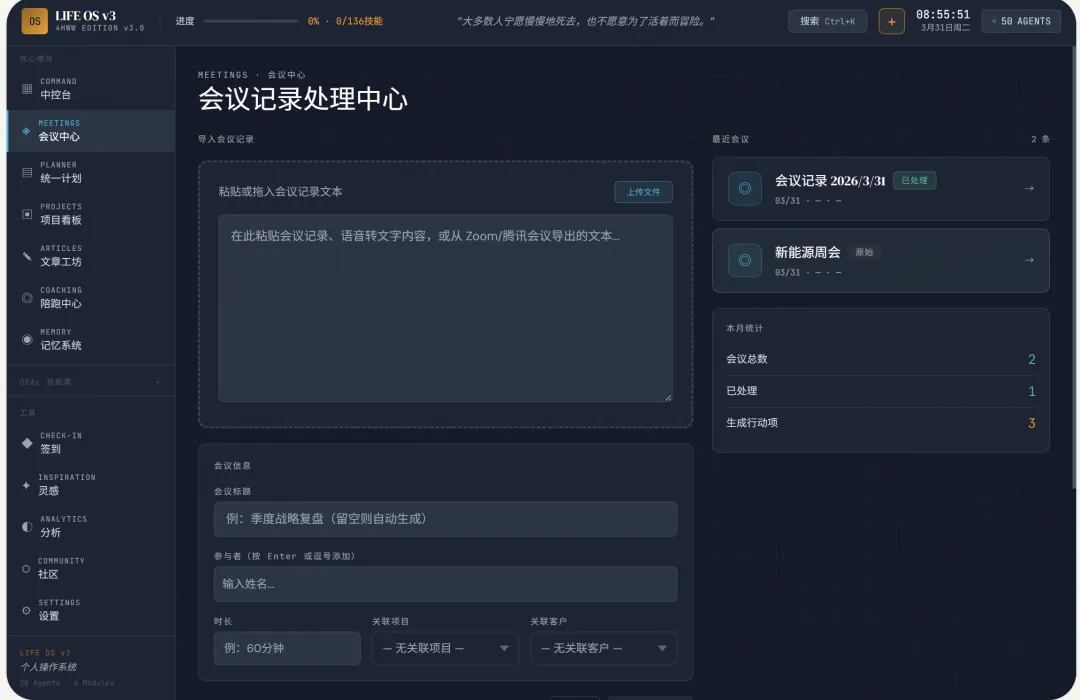Image resolution: width=1080 pixels, height=700 pixels.
Task: Click the Inspiration 灵感 sparkle icon
Action: click(x=26, y=485)
